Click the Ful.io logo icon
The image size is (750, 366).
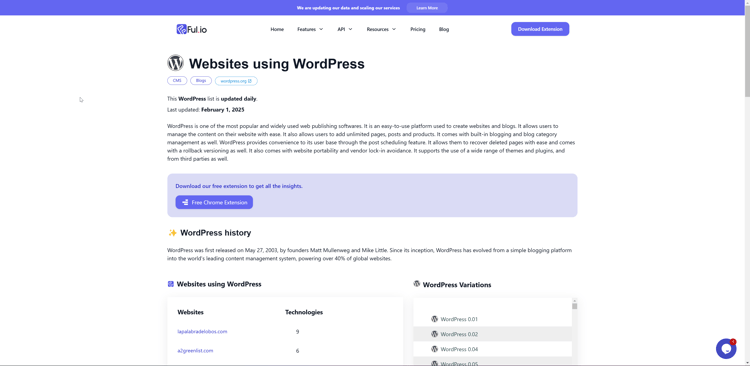(181, 29)
